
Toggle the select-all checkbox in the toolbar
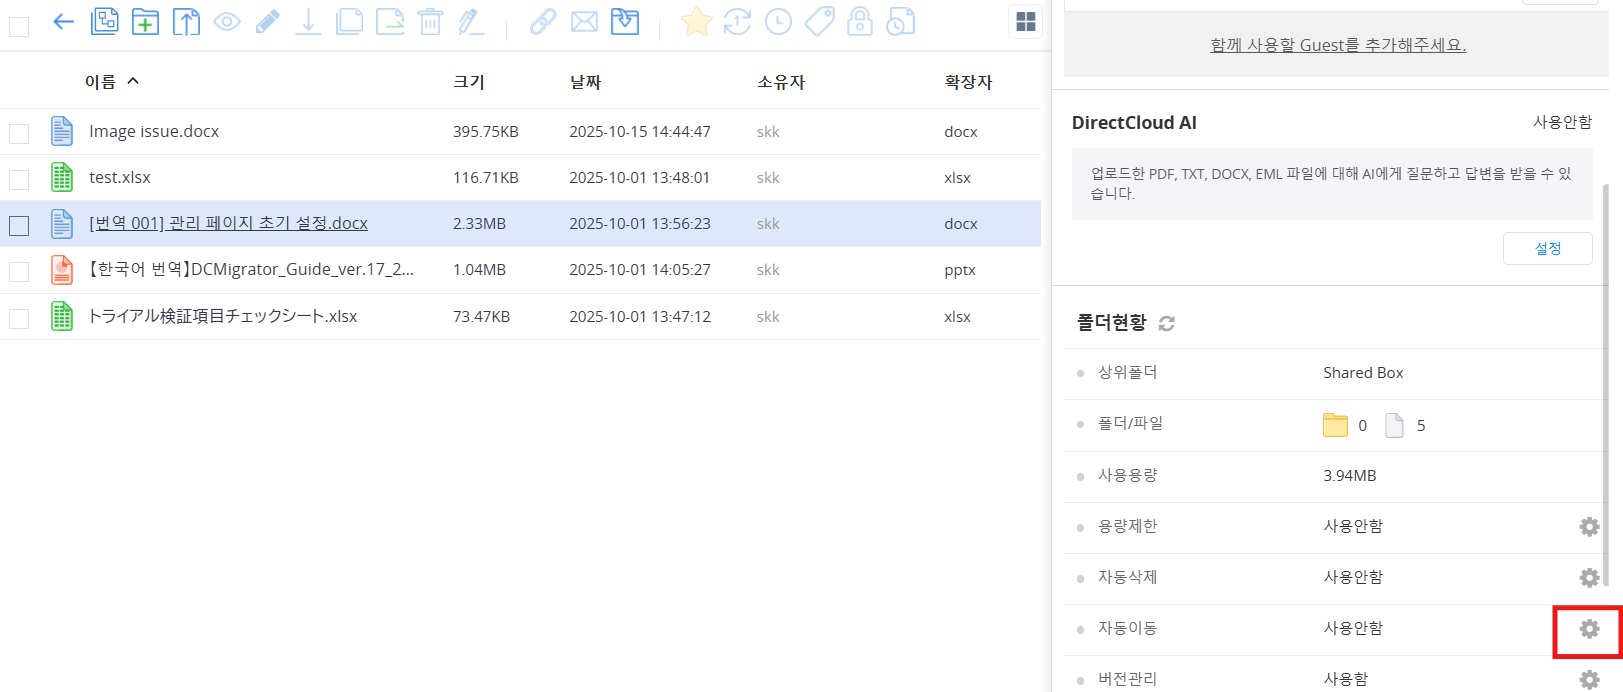tap(19, 26)
